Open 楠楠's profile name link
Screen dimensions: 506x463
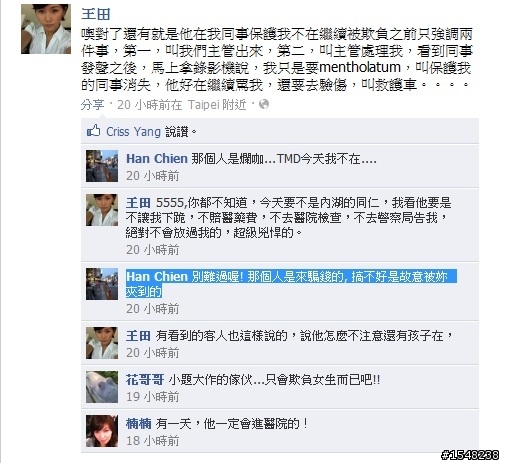point(138,424)
